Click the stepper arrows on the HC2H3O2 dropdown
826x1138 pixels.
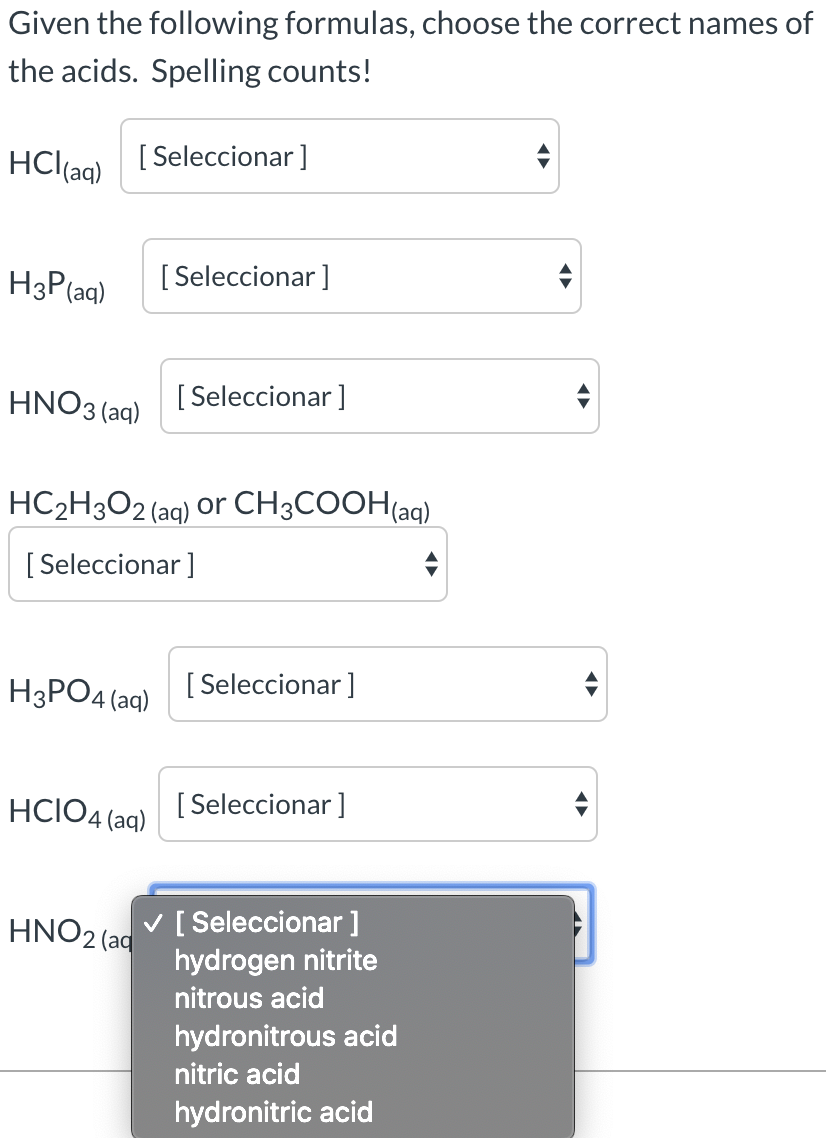(430, 564)
